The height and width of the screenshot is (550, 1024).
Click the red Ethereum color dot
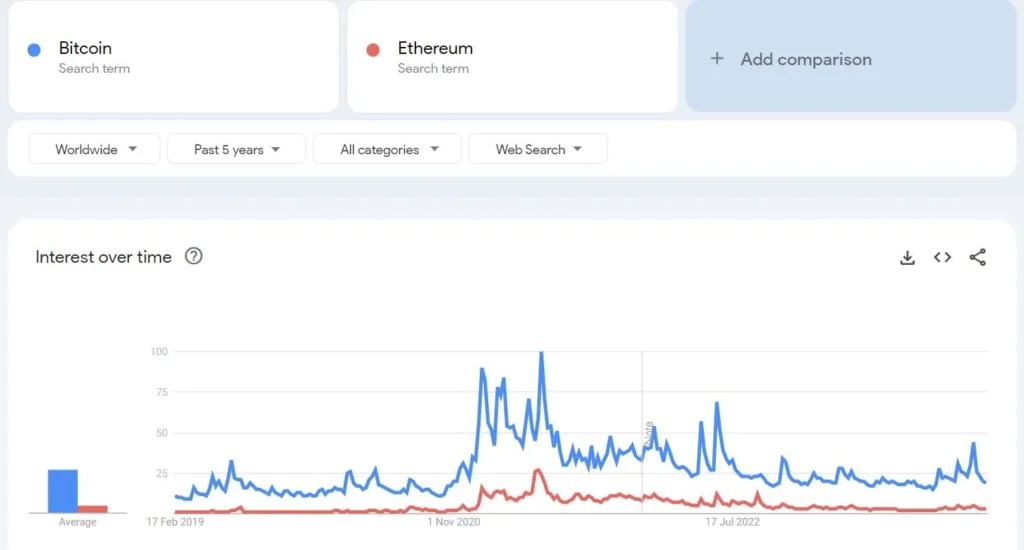click(373, 49)
